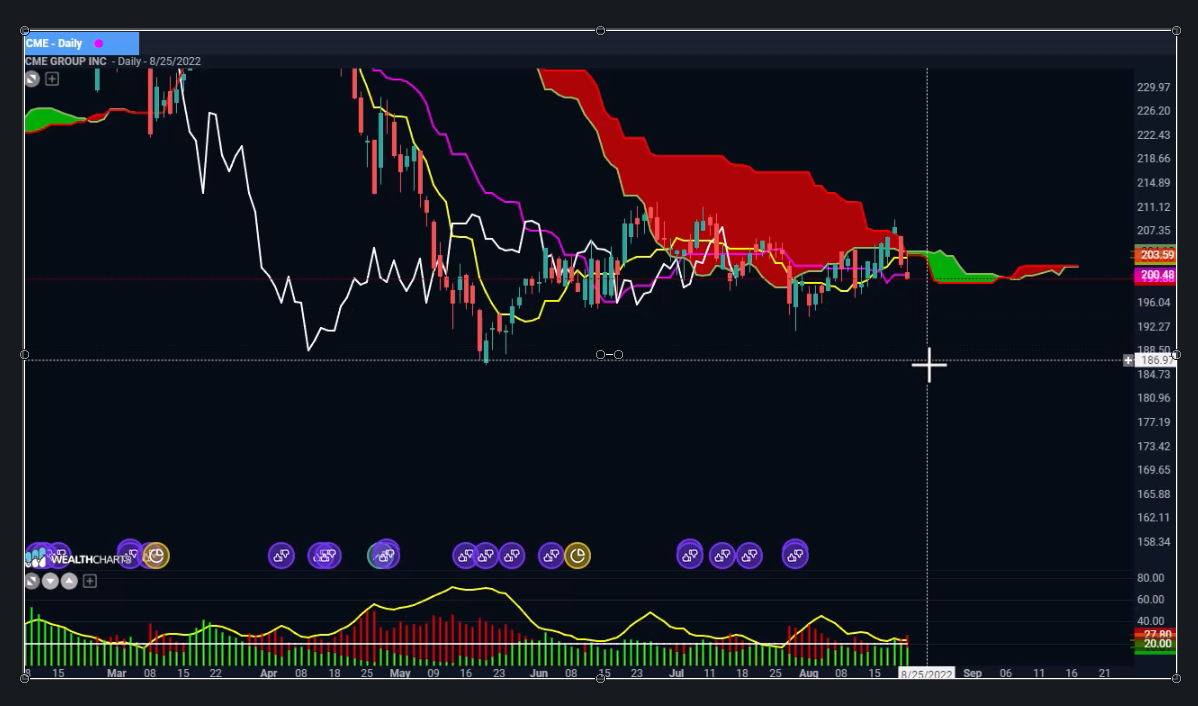Open the thumbs rating icon in late July
1198x706 pixels.
point(795,555)
